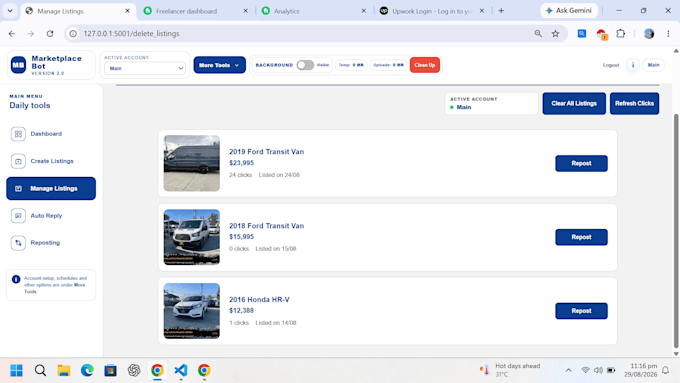Select the Create Listings sidebar icon
680x383 pixels.
click(x=18, y=161)
